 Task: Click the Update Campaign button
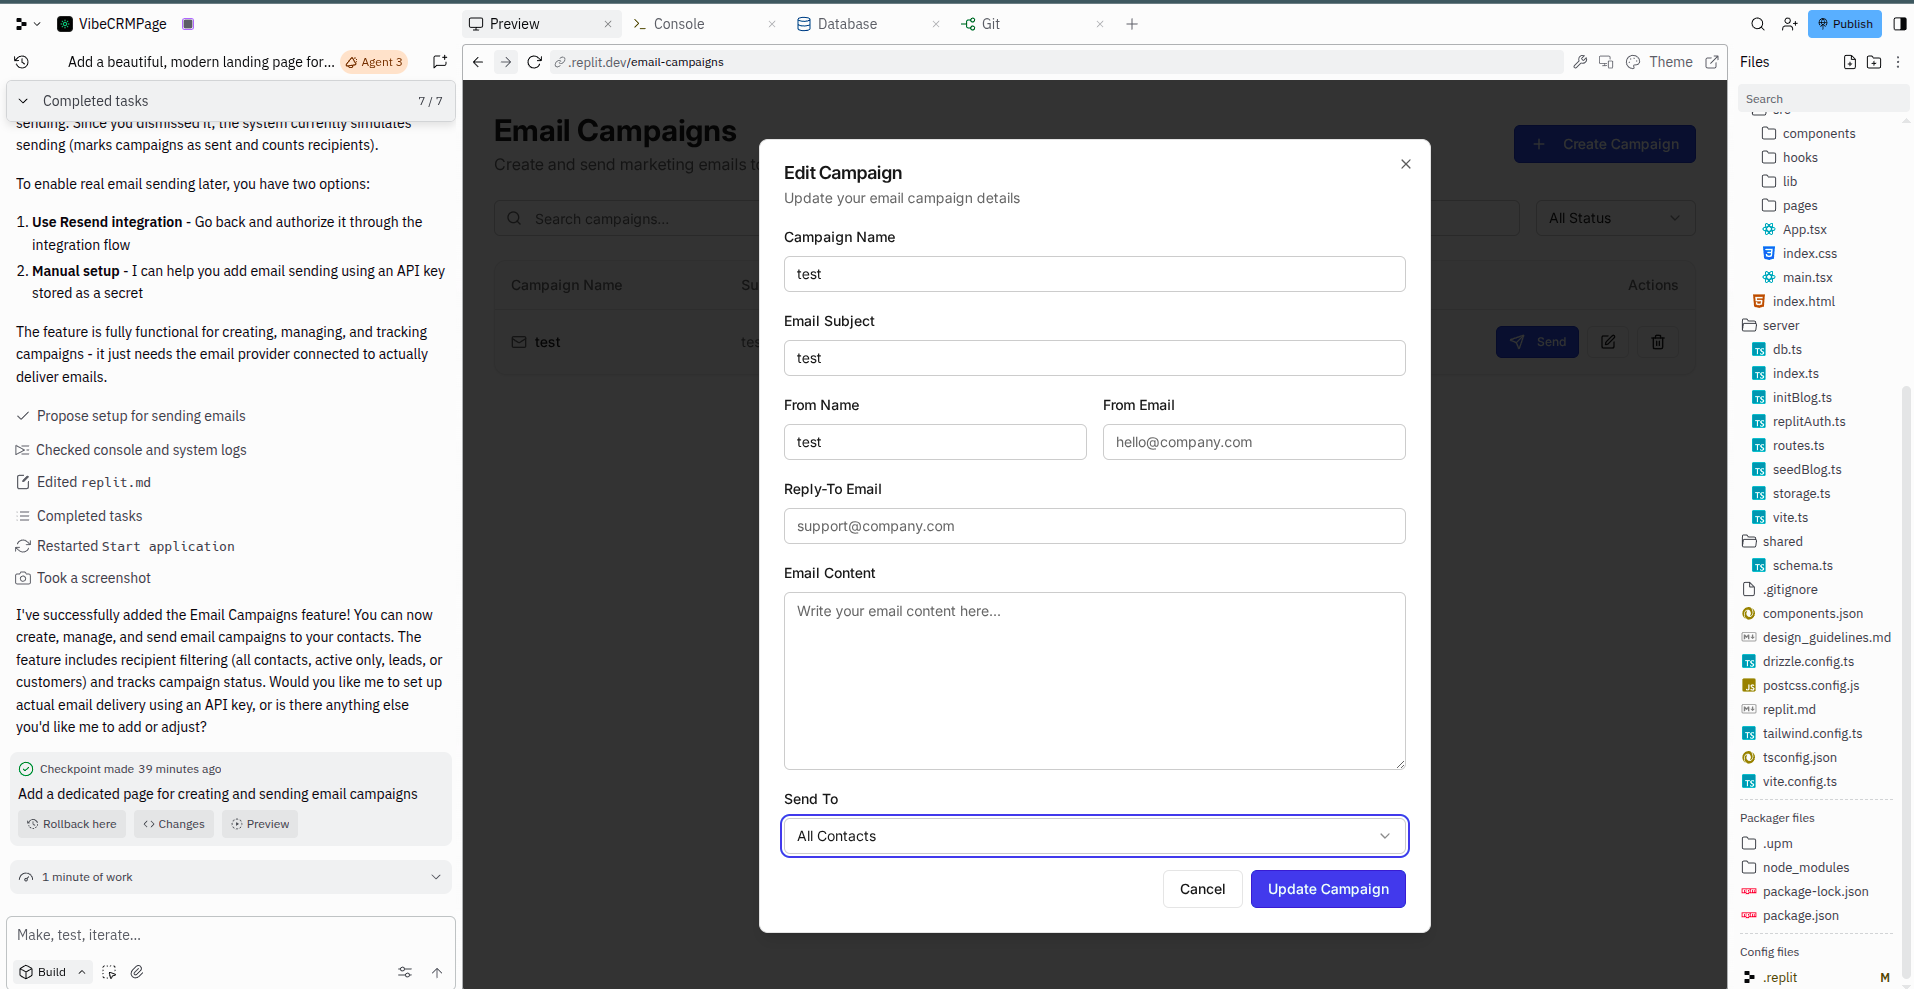[x=1327, y=889]
